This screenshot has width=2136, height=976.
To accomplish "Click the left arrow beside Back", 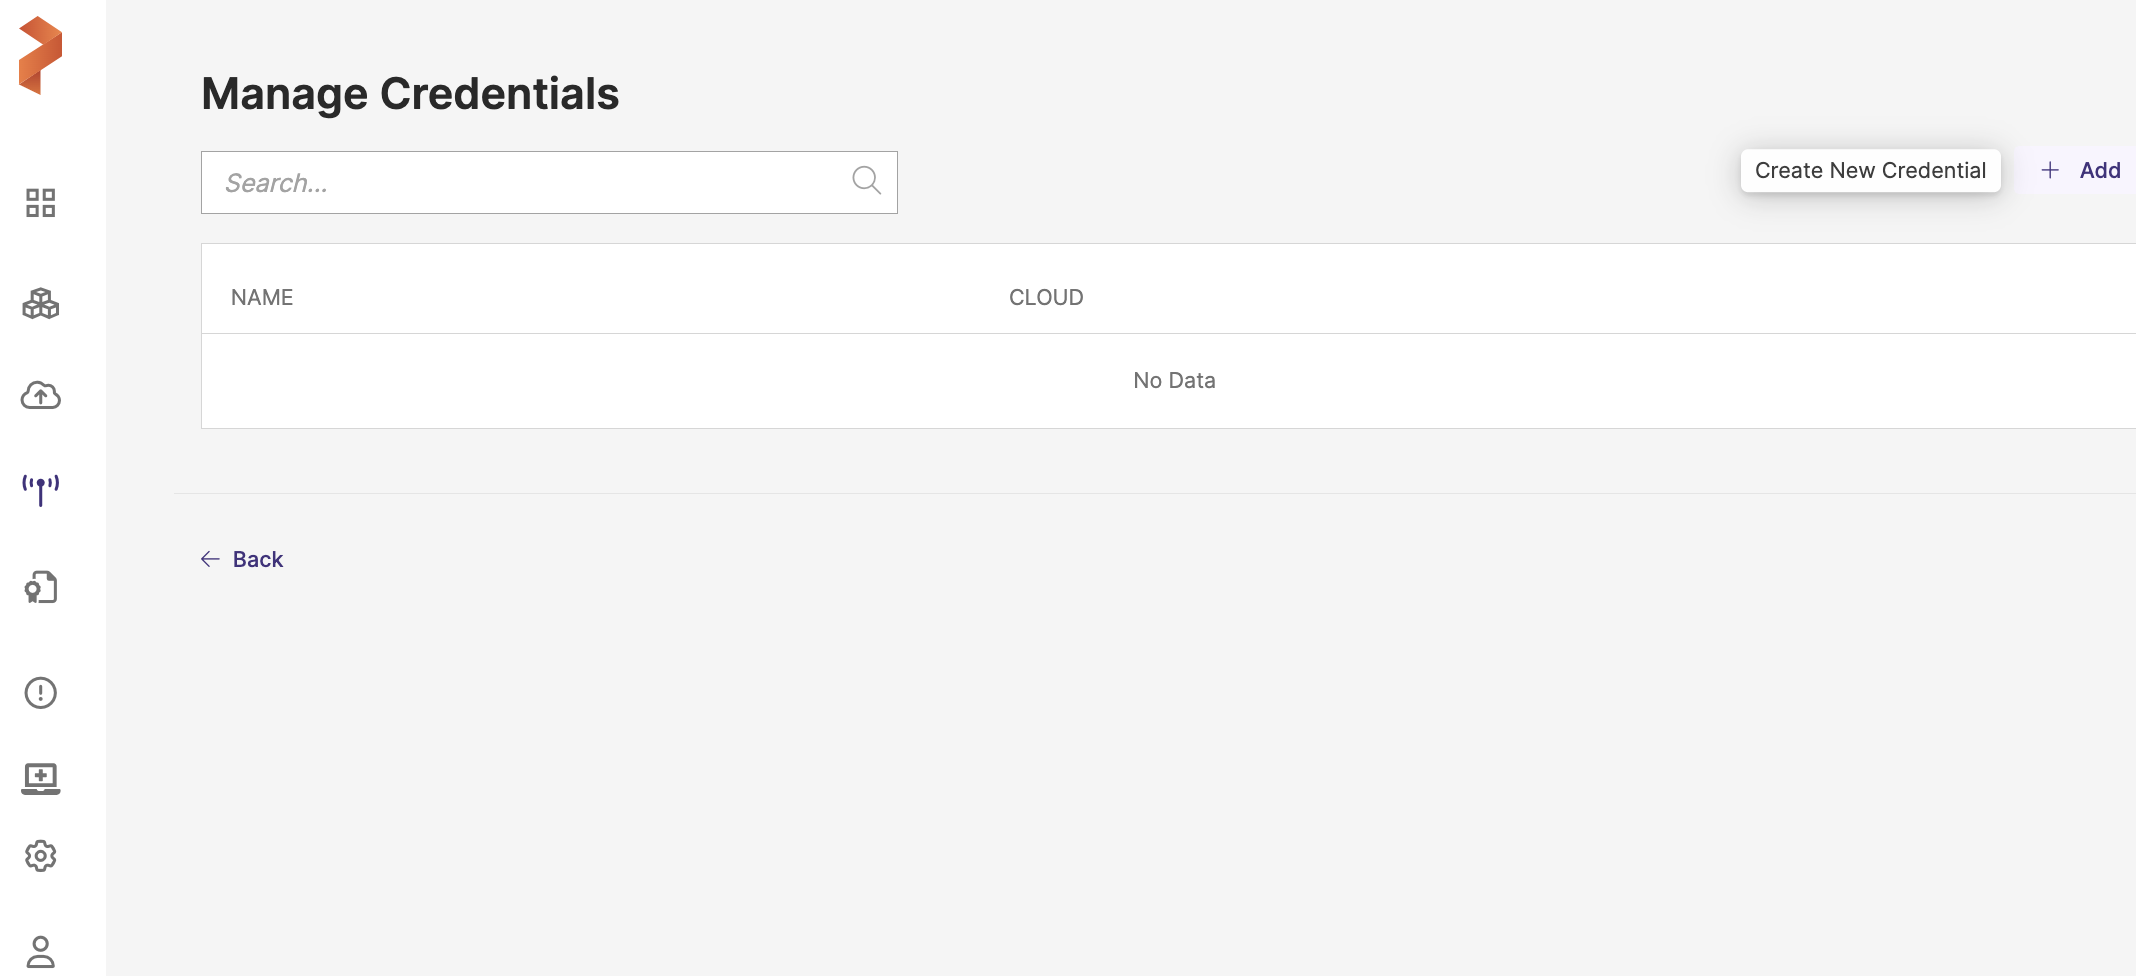I will point(210,559).
